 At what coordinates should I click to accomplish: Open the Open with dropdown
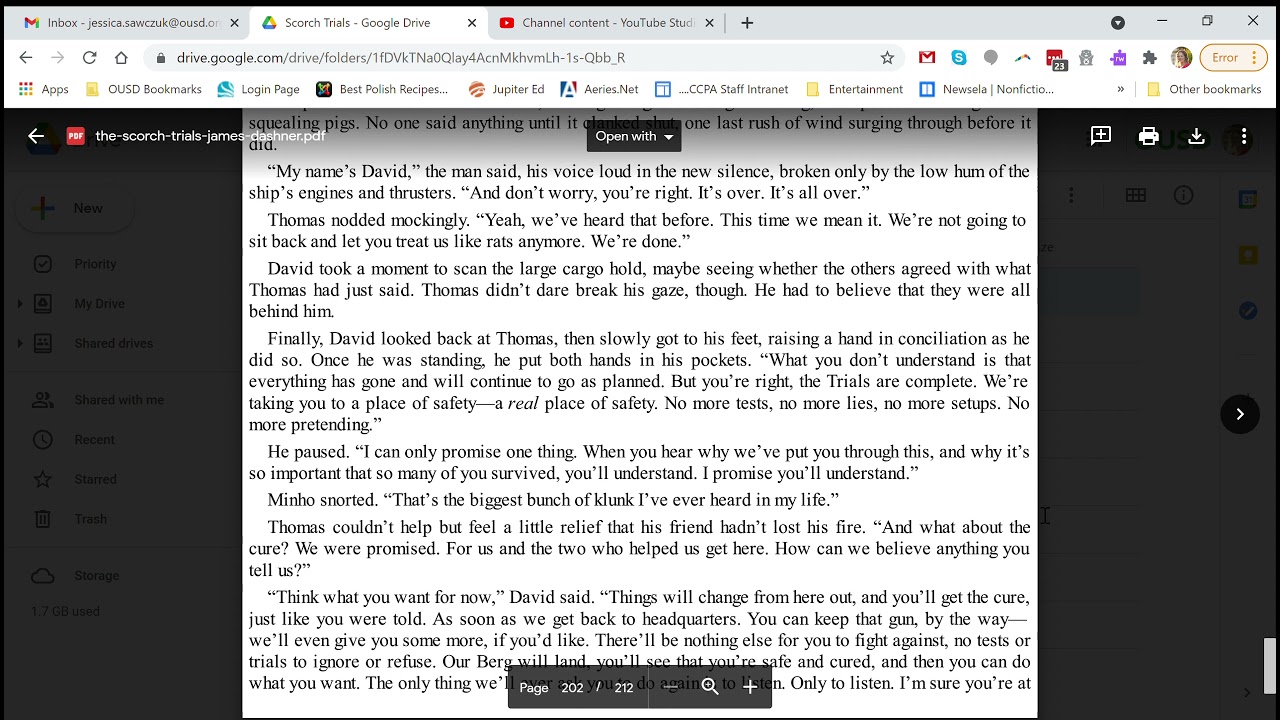(634, 136)
